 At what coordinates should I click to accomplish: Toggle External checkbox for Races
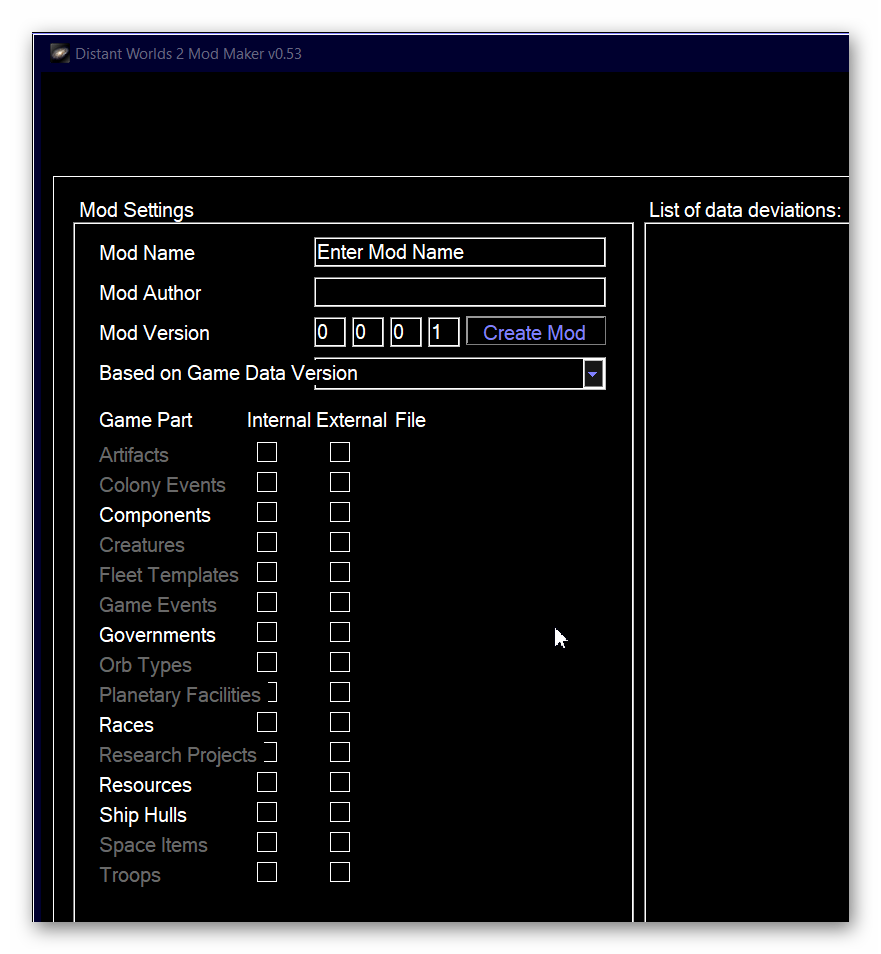tap(340, 722)
